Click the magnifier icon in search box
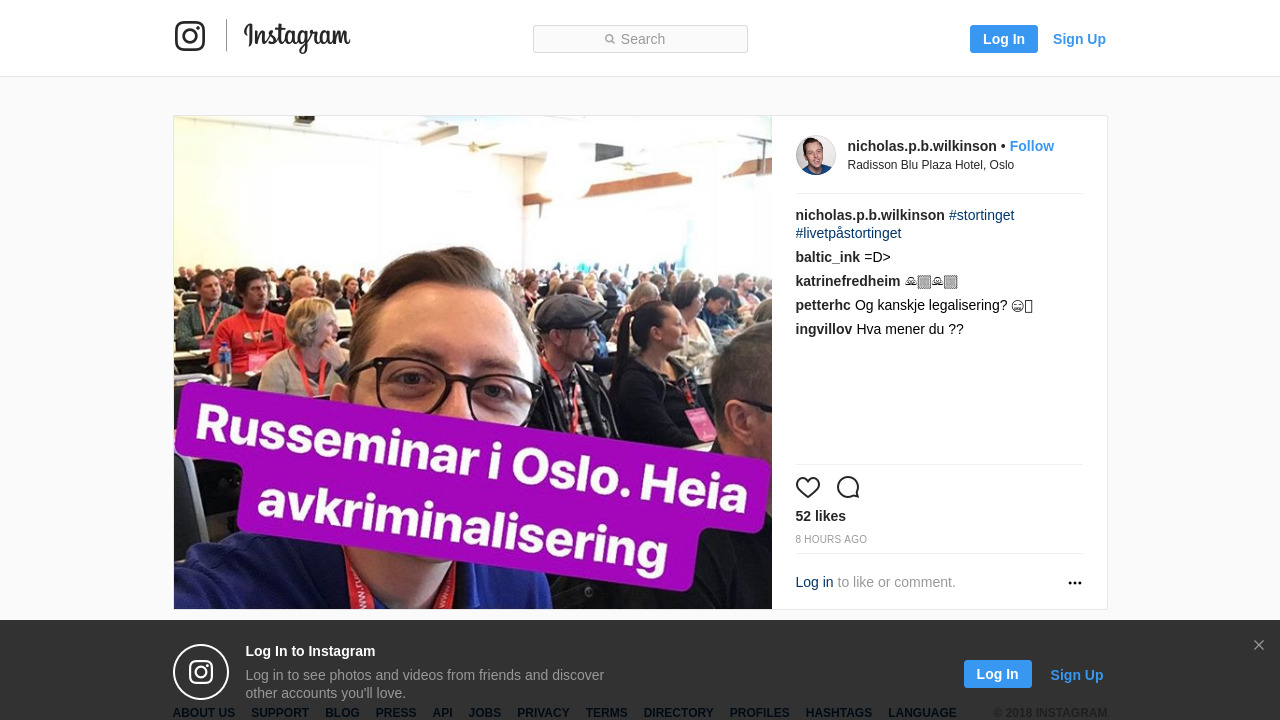The height and width of the screenshot is (720, 1280). pos(610,39)
